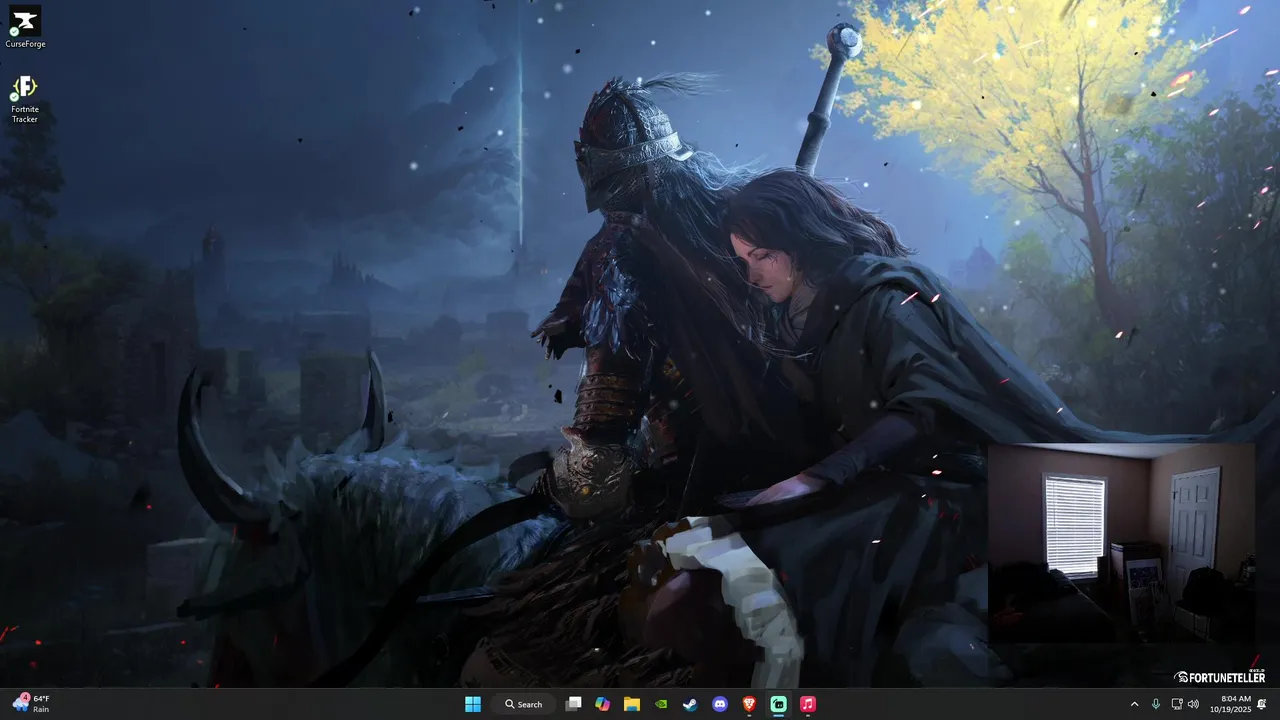Viewport: 1280px width, 720px height.
Task: Open Brave browser from the taskbar
Action: click(749, 704)
